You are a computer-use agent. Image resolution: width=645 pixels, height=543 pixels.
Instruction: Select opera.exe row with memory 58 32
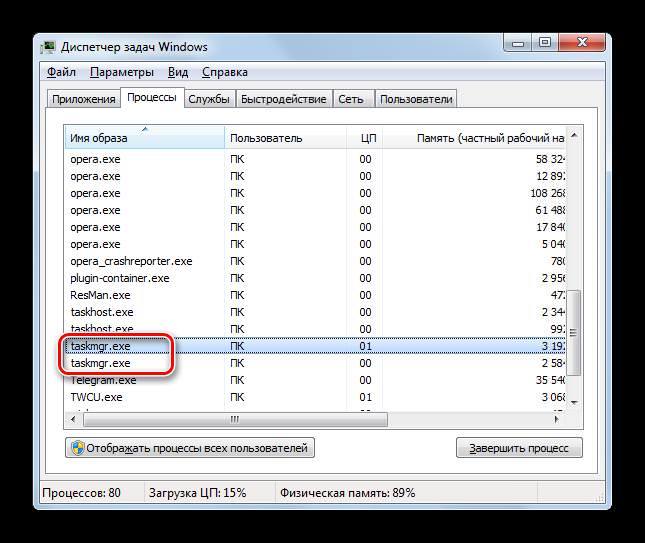pos(315,159)
